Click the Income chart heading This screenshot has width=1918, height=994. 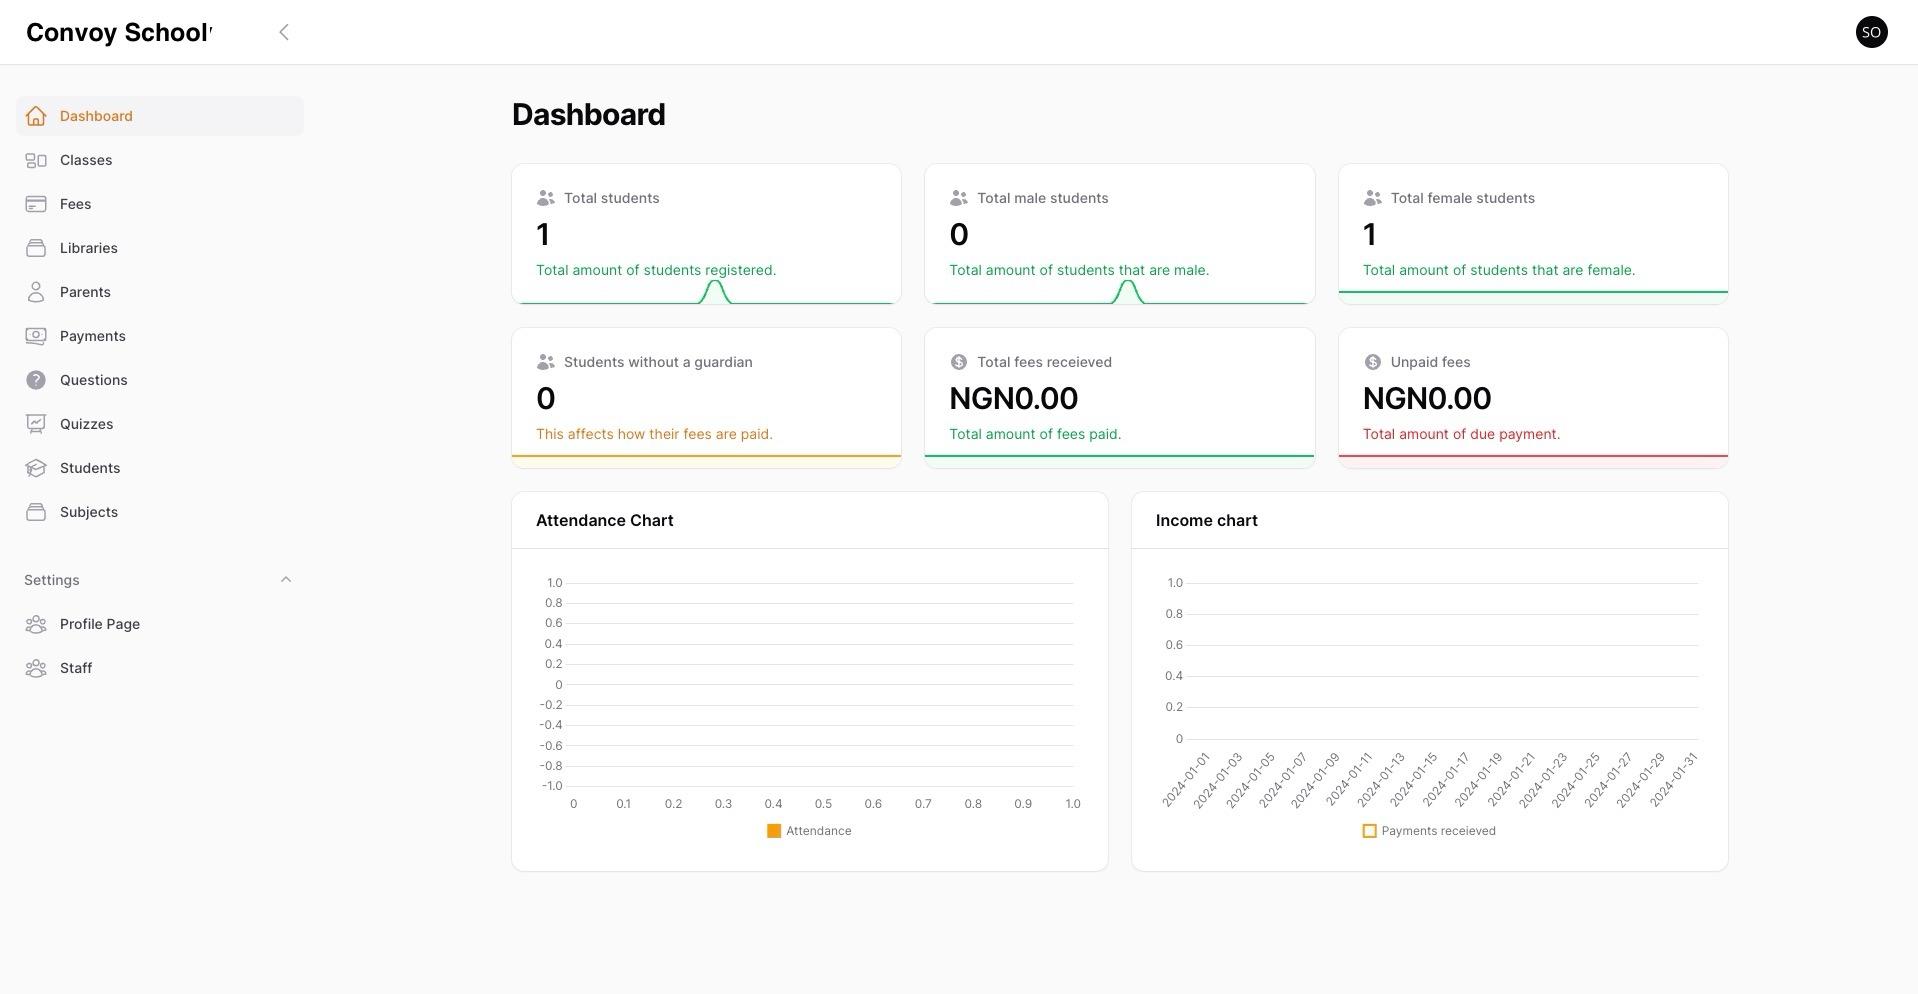pos(1207,521)
